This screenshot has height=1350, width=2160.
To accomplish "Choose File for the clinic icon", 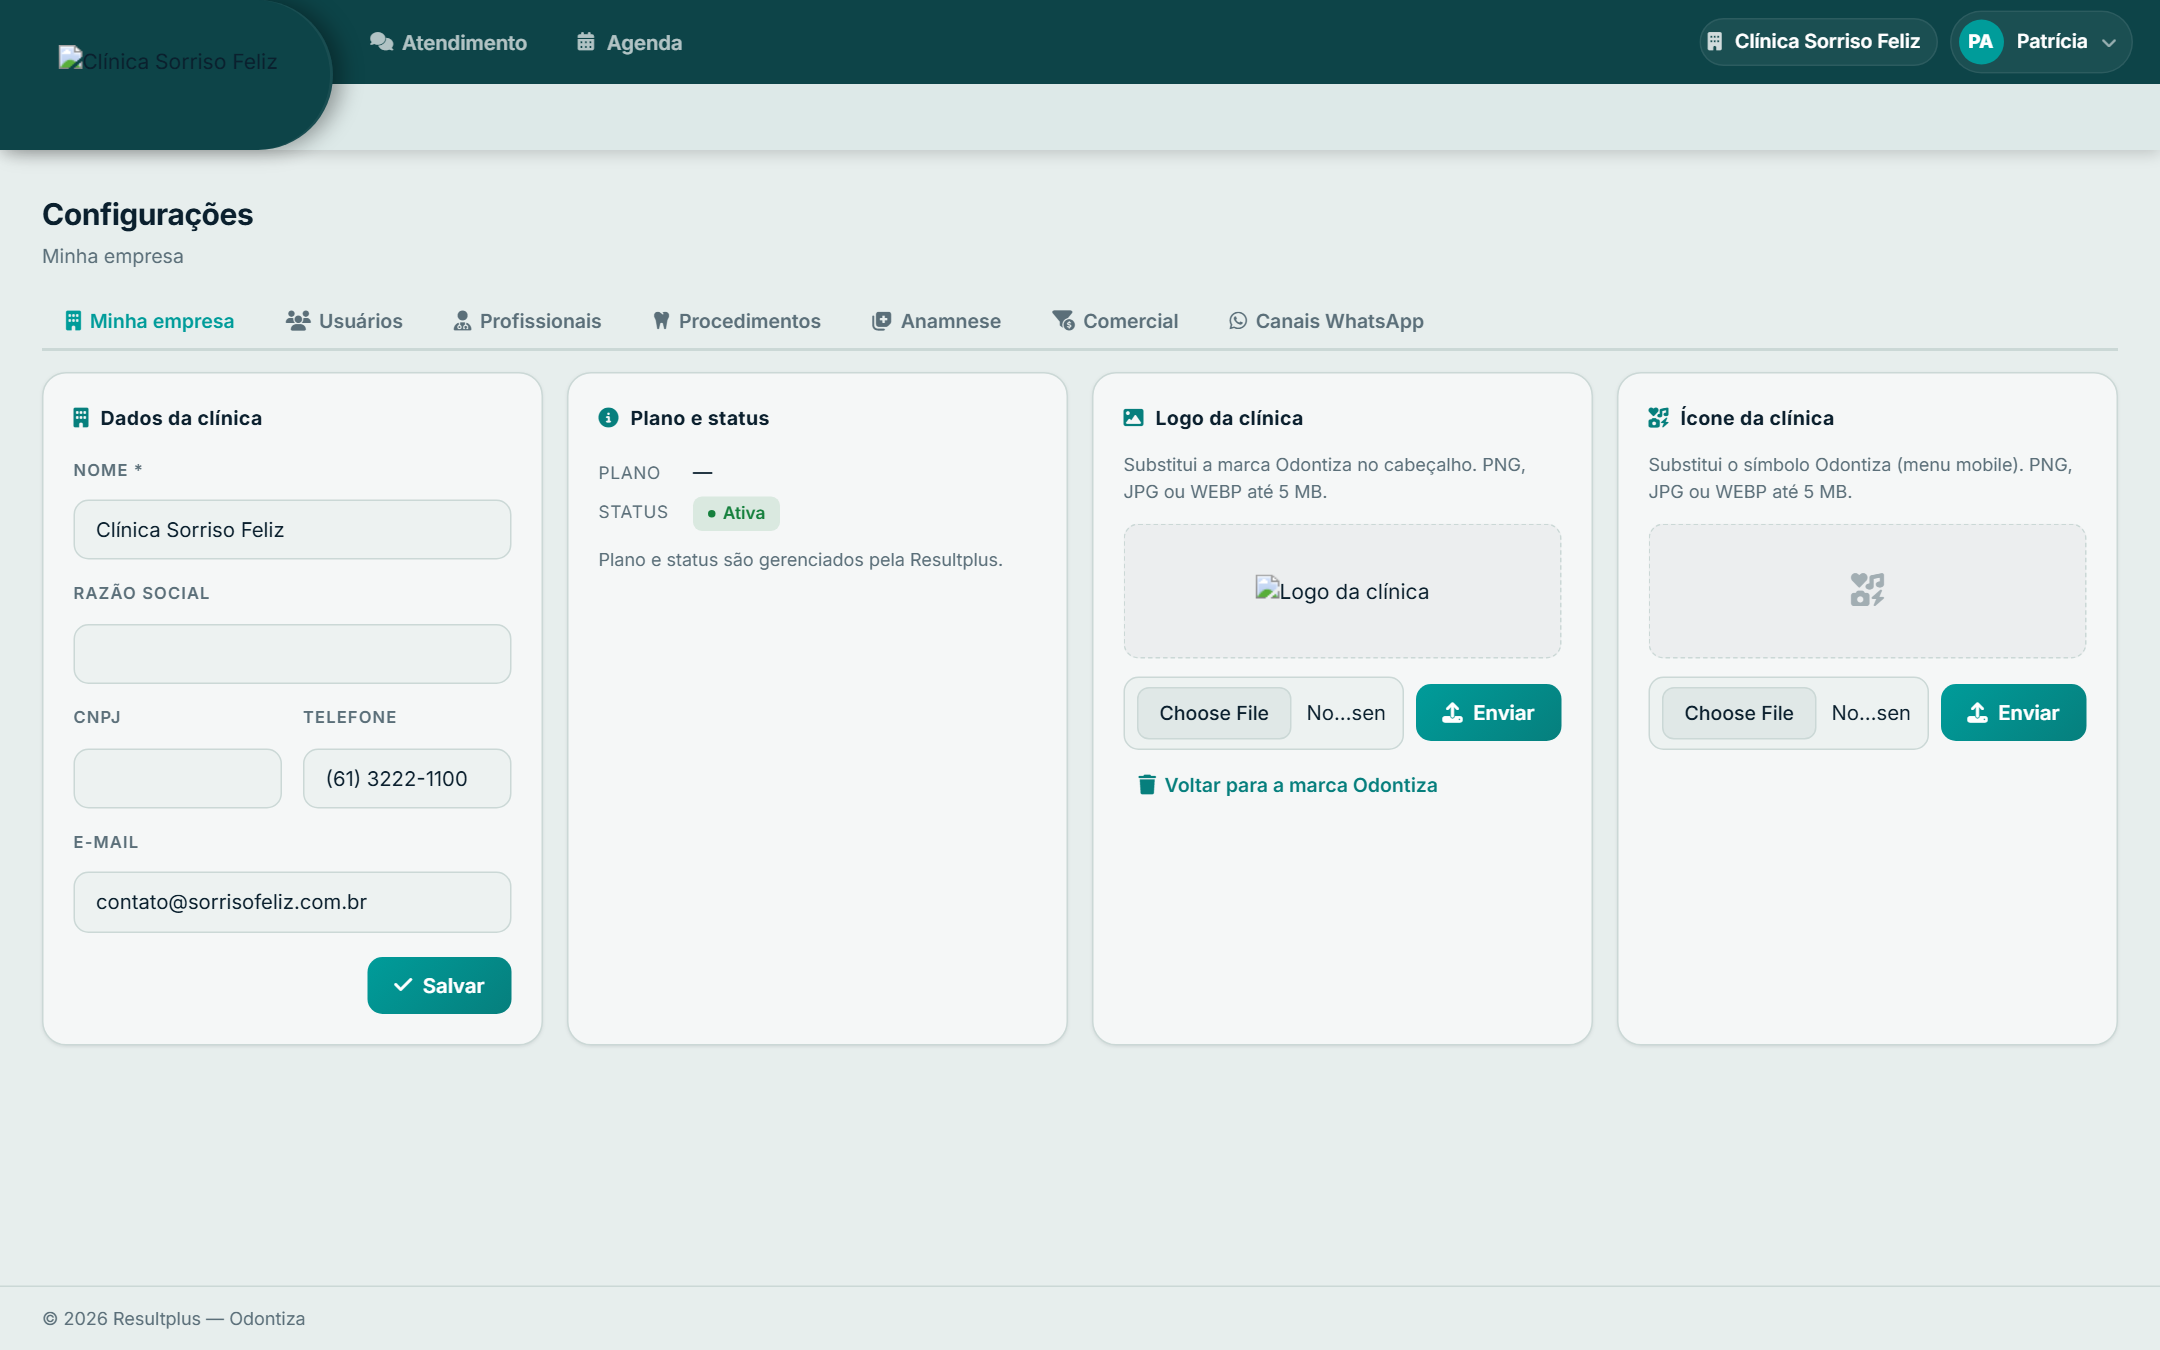I will point(1739,713).
